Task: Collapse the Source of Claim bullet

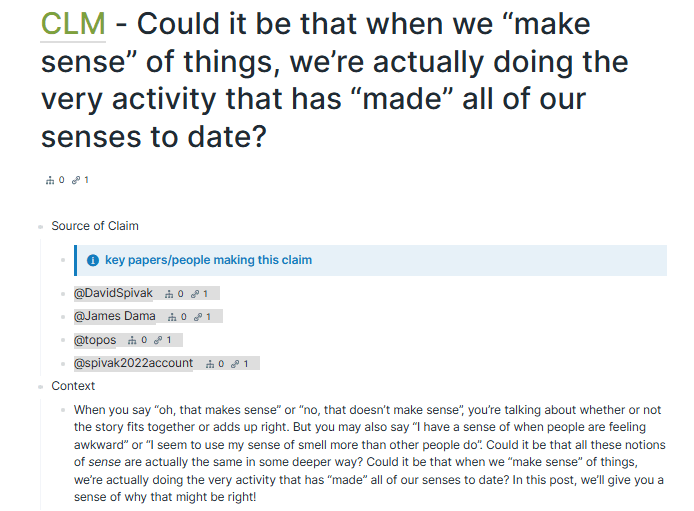Action: [x=41, y=227]
